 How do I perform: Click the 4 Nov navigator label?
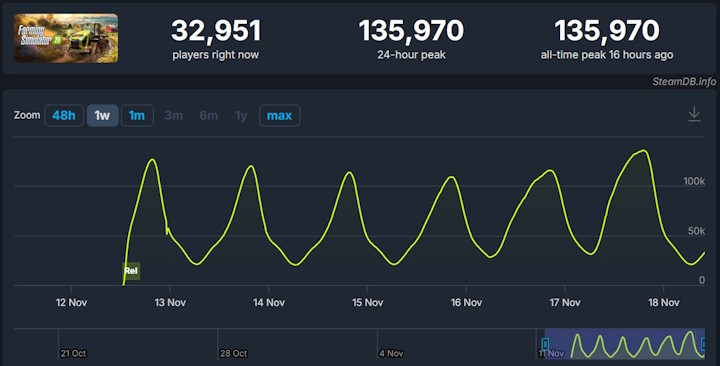391,354
